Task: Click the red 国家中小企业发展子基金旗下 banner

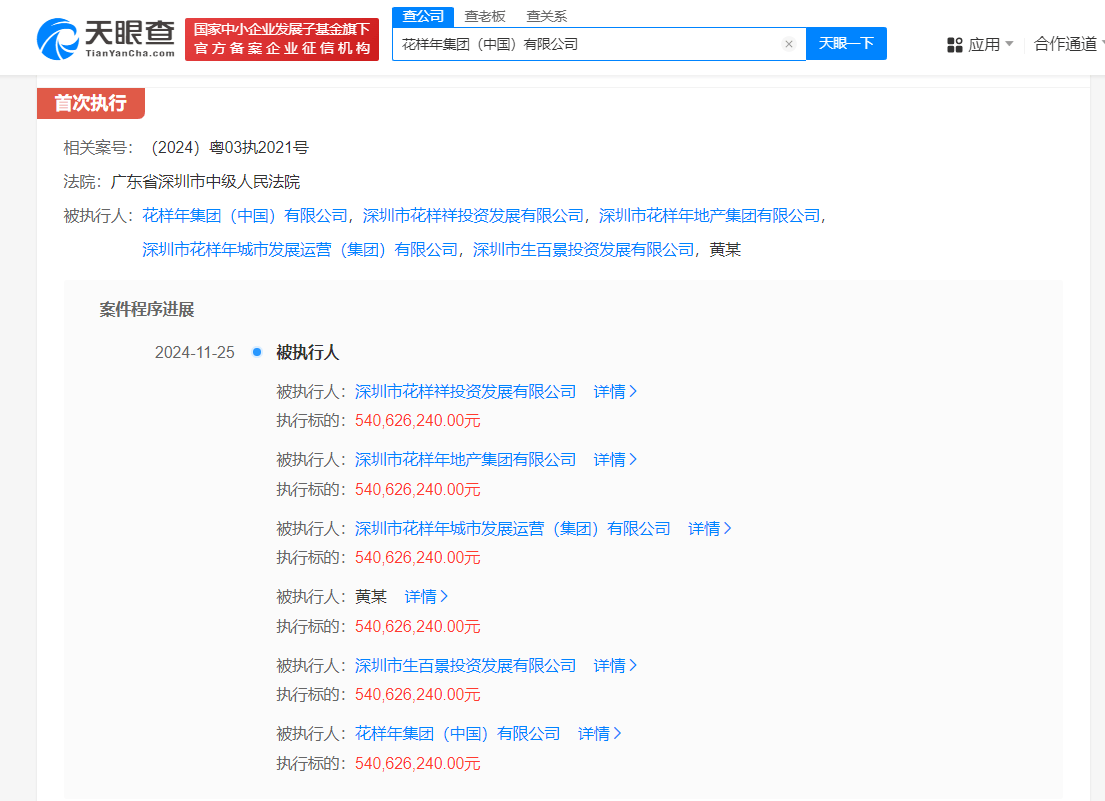Action: [x=282, y=39]
